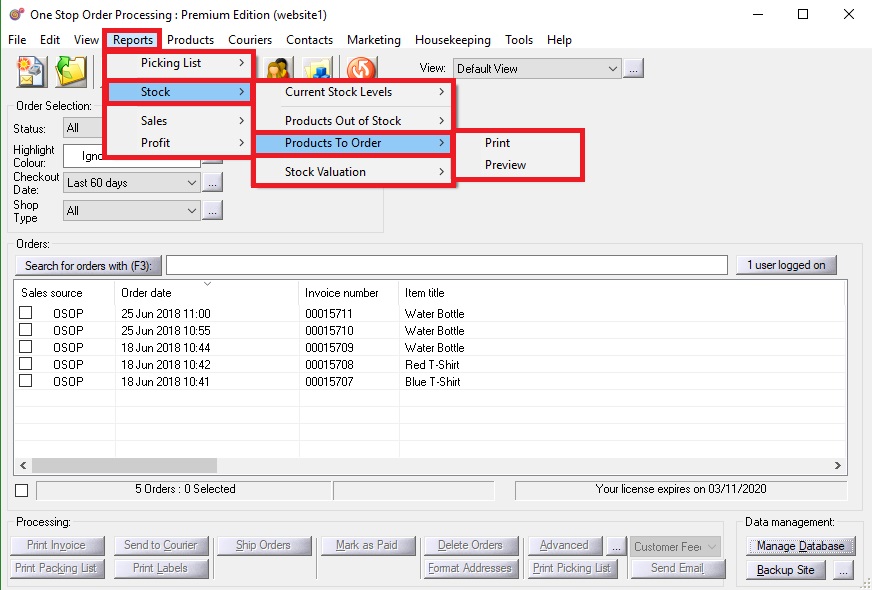Click the folder with blue boxes toolbar icon
The height and width of the screenshot is (590, 872).
318,69
